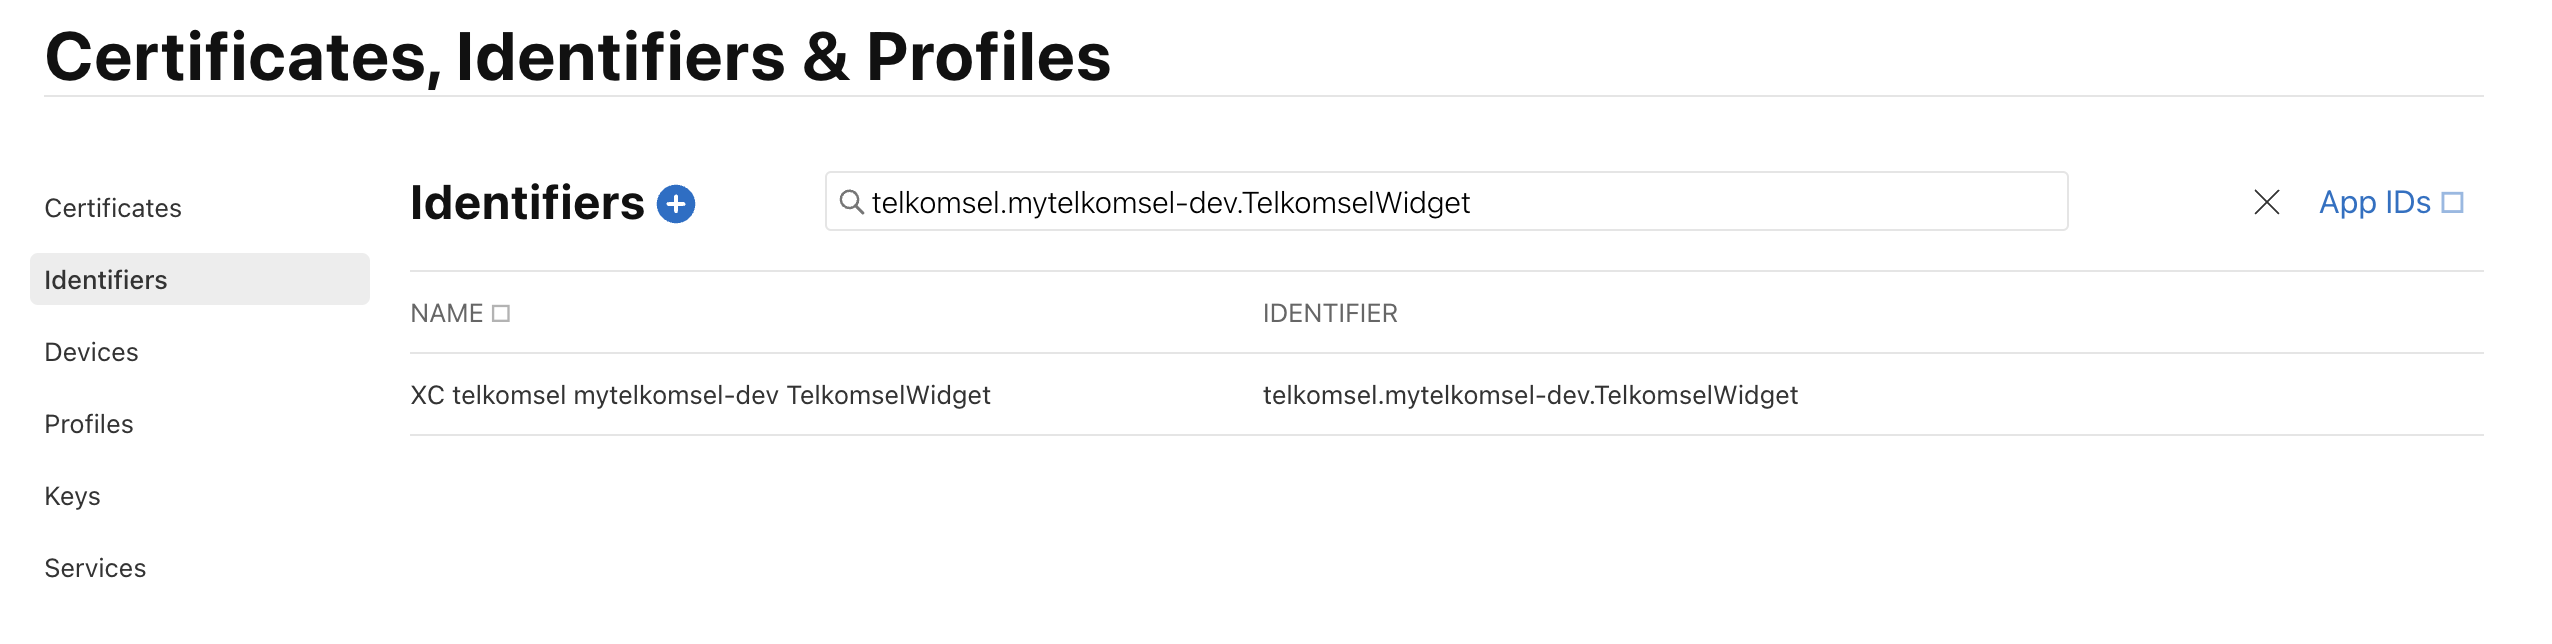The height and width of the screenshot is (644, 2552).
Task: Navigate to the Keys section
Action: pyautogui.click(x=72, y=496)
